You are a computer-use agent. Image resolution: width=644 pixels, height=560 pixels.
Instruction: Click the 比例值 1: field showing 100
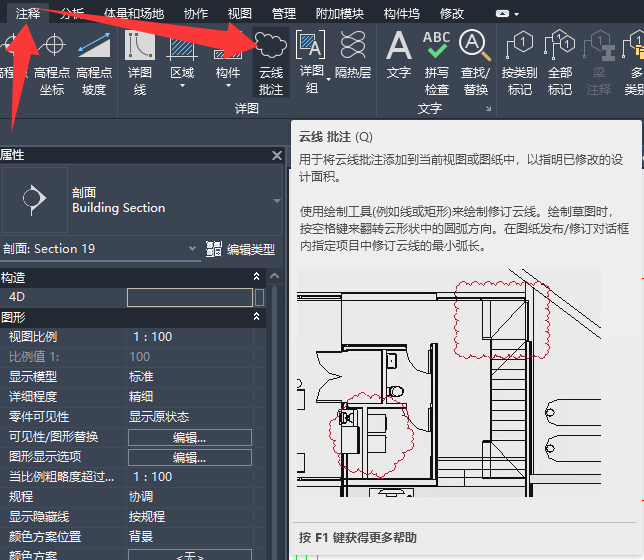[190, 357]
